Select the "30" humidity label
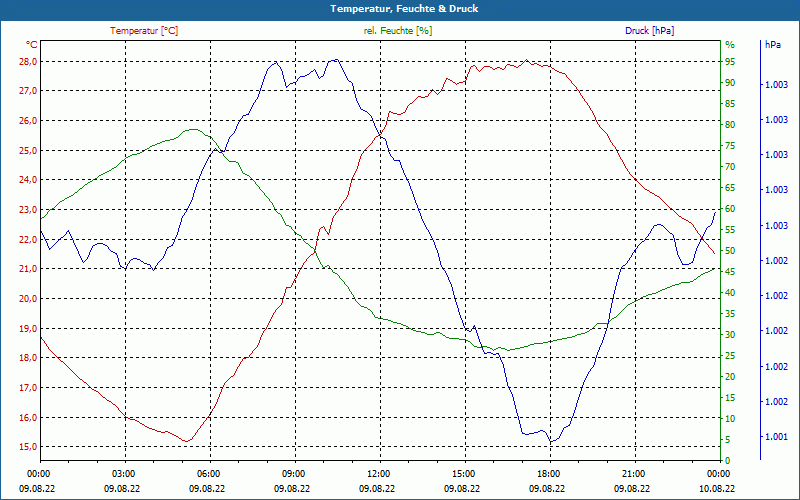The height and width of the screenshot is (500, 800). (x=730, y=335)
